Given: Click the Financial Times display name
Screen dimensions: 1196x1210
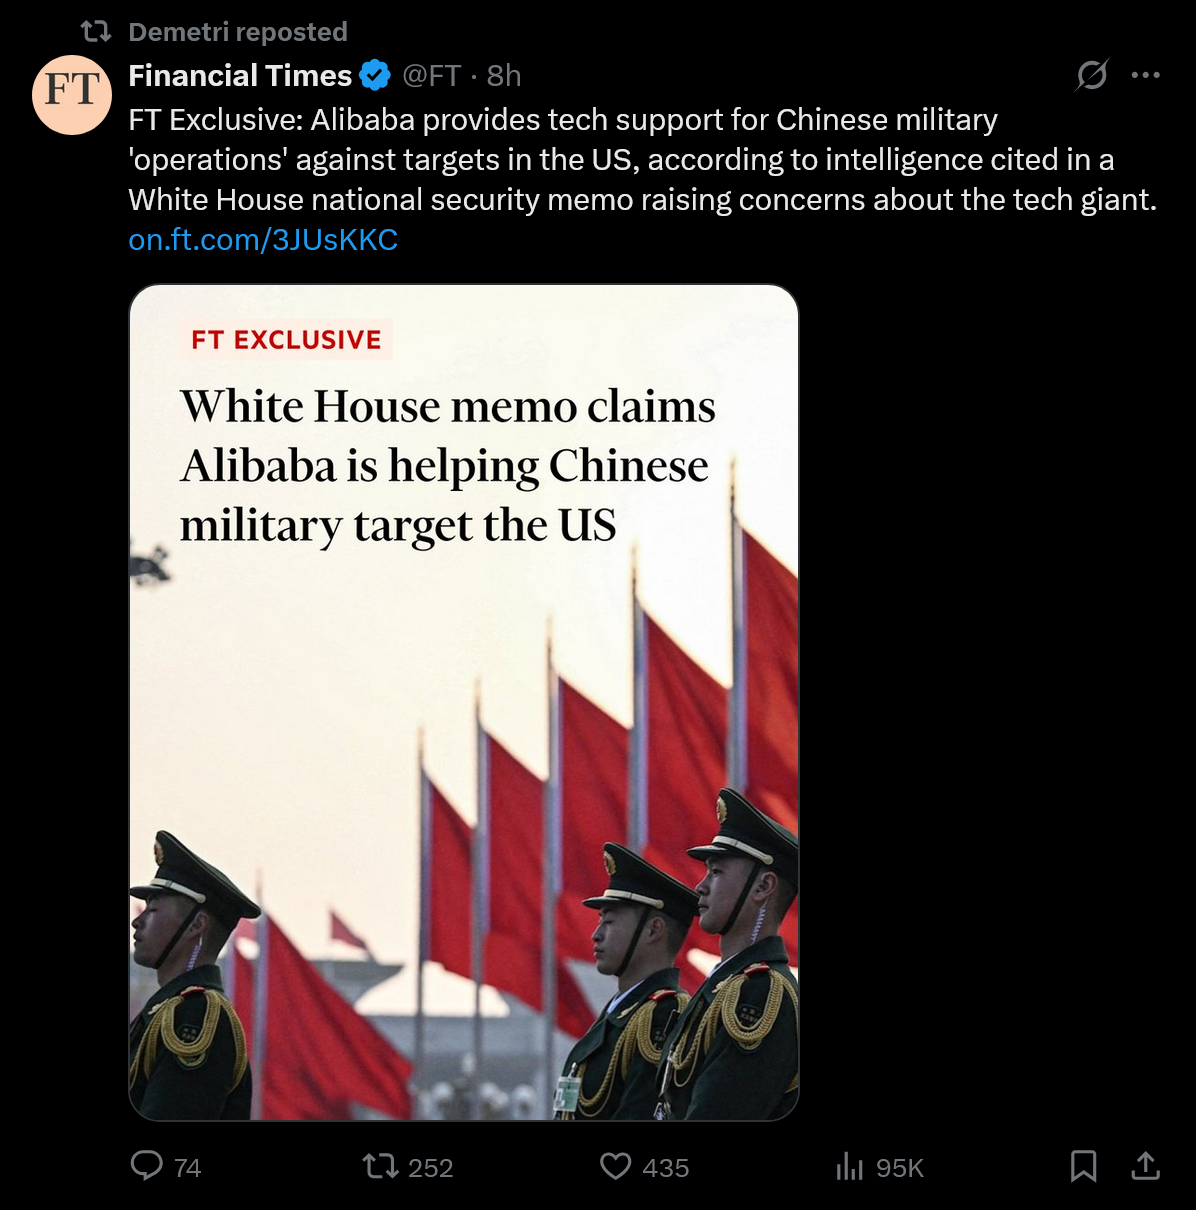Looking at the screenshot, I should click(240, 75).
